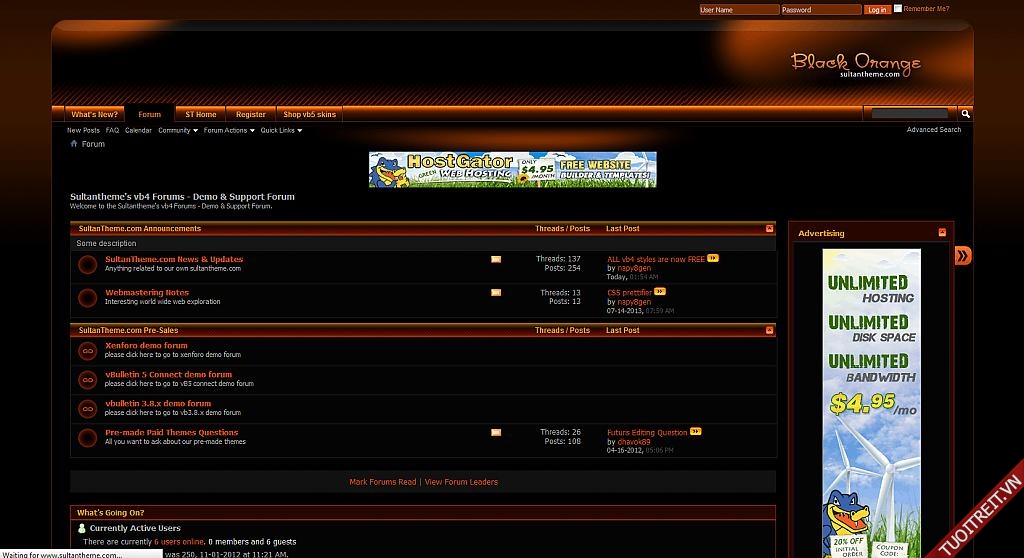Screen dimensions: 1024x558
Task: Click the Xenforo demo forum link icon
Action: (88, 351)
